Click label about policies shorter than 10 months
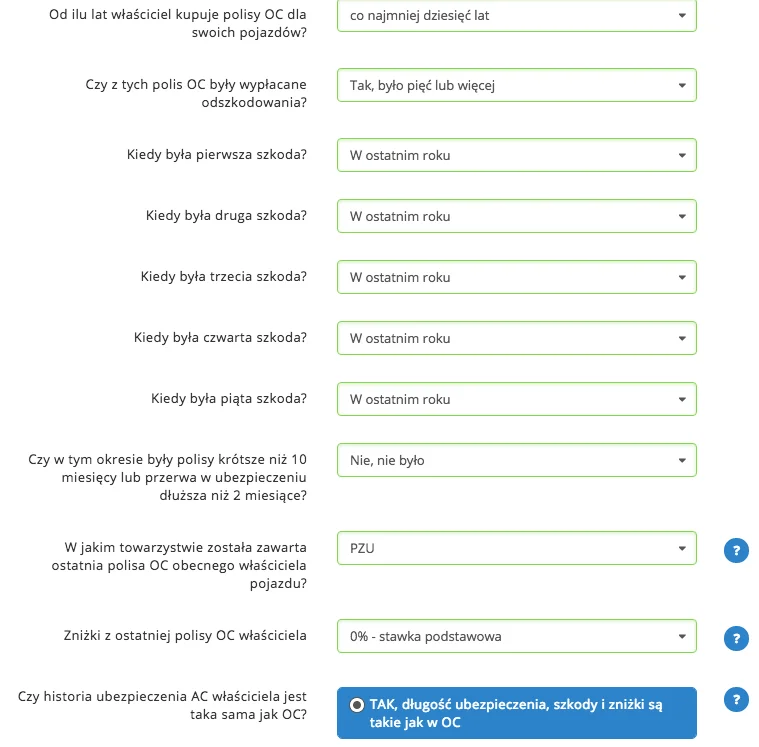This screenshot has width=759, height=747. 167,477
